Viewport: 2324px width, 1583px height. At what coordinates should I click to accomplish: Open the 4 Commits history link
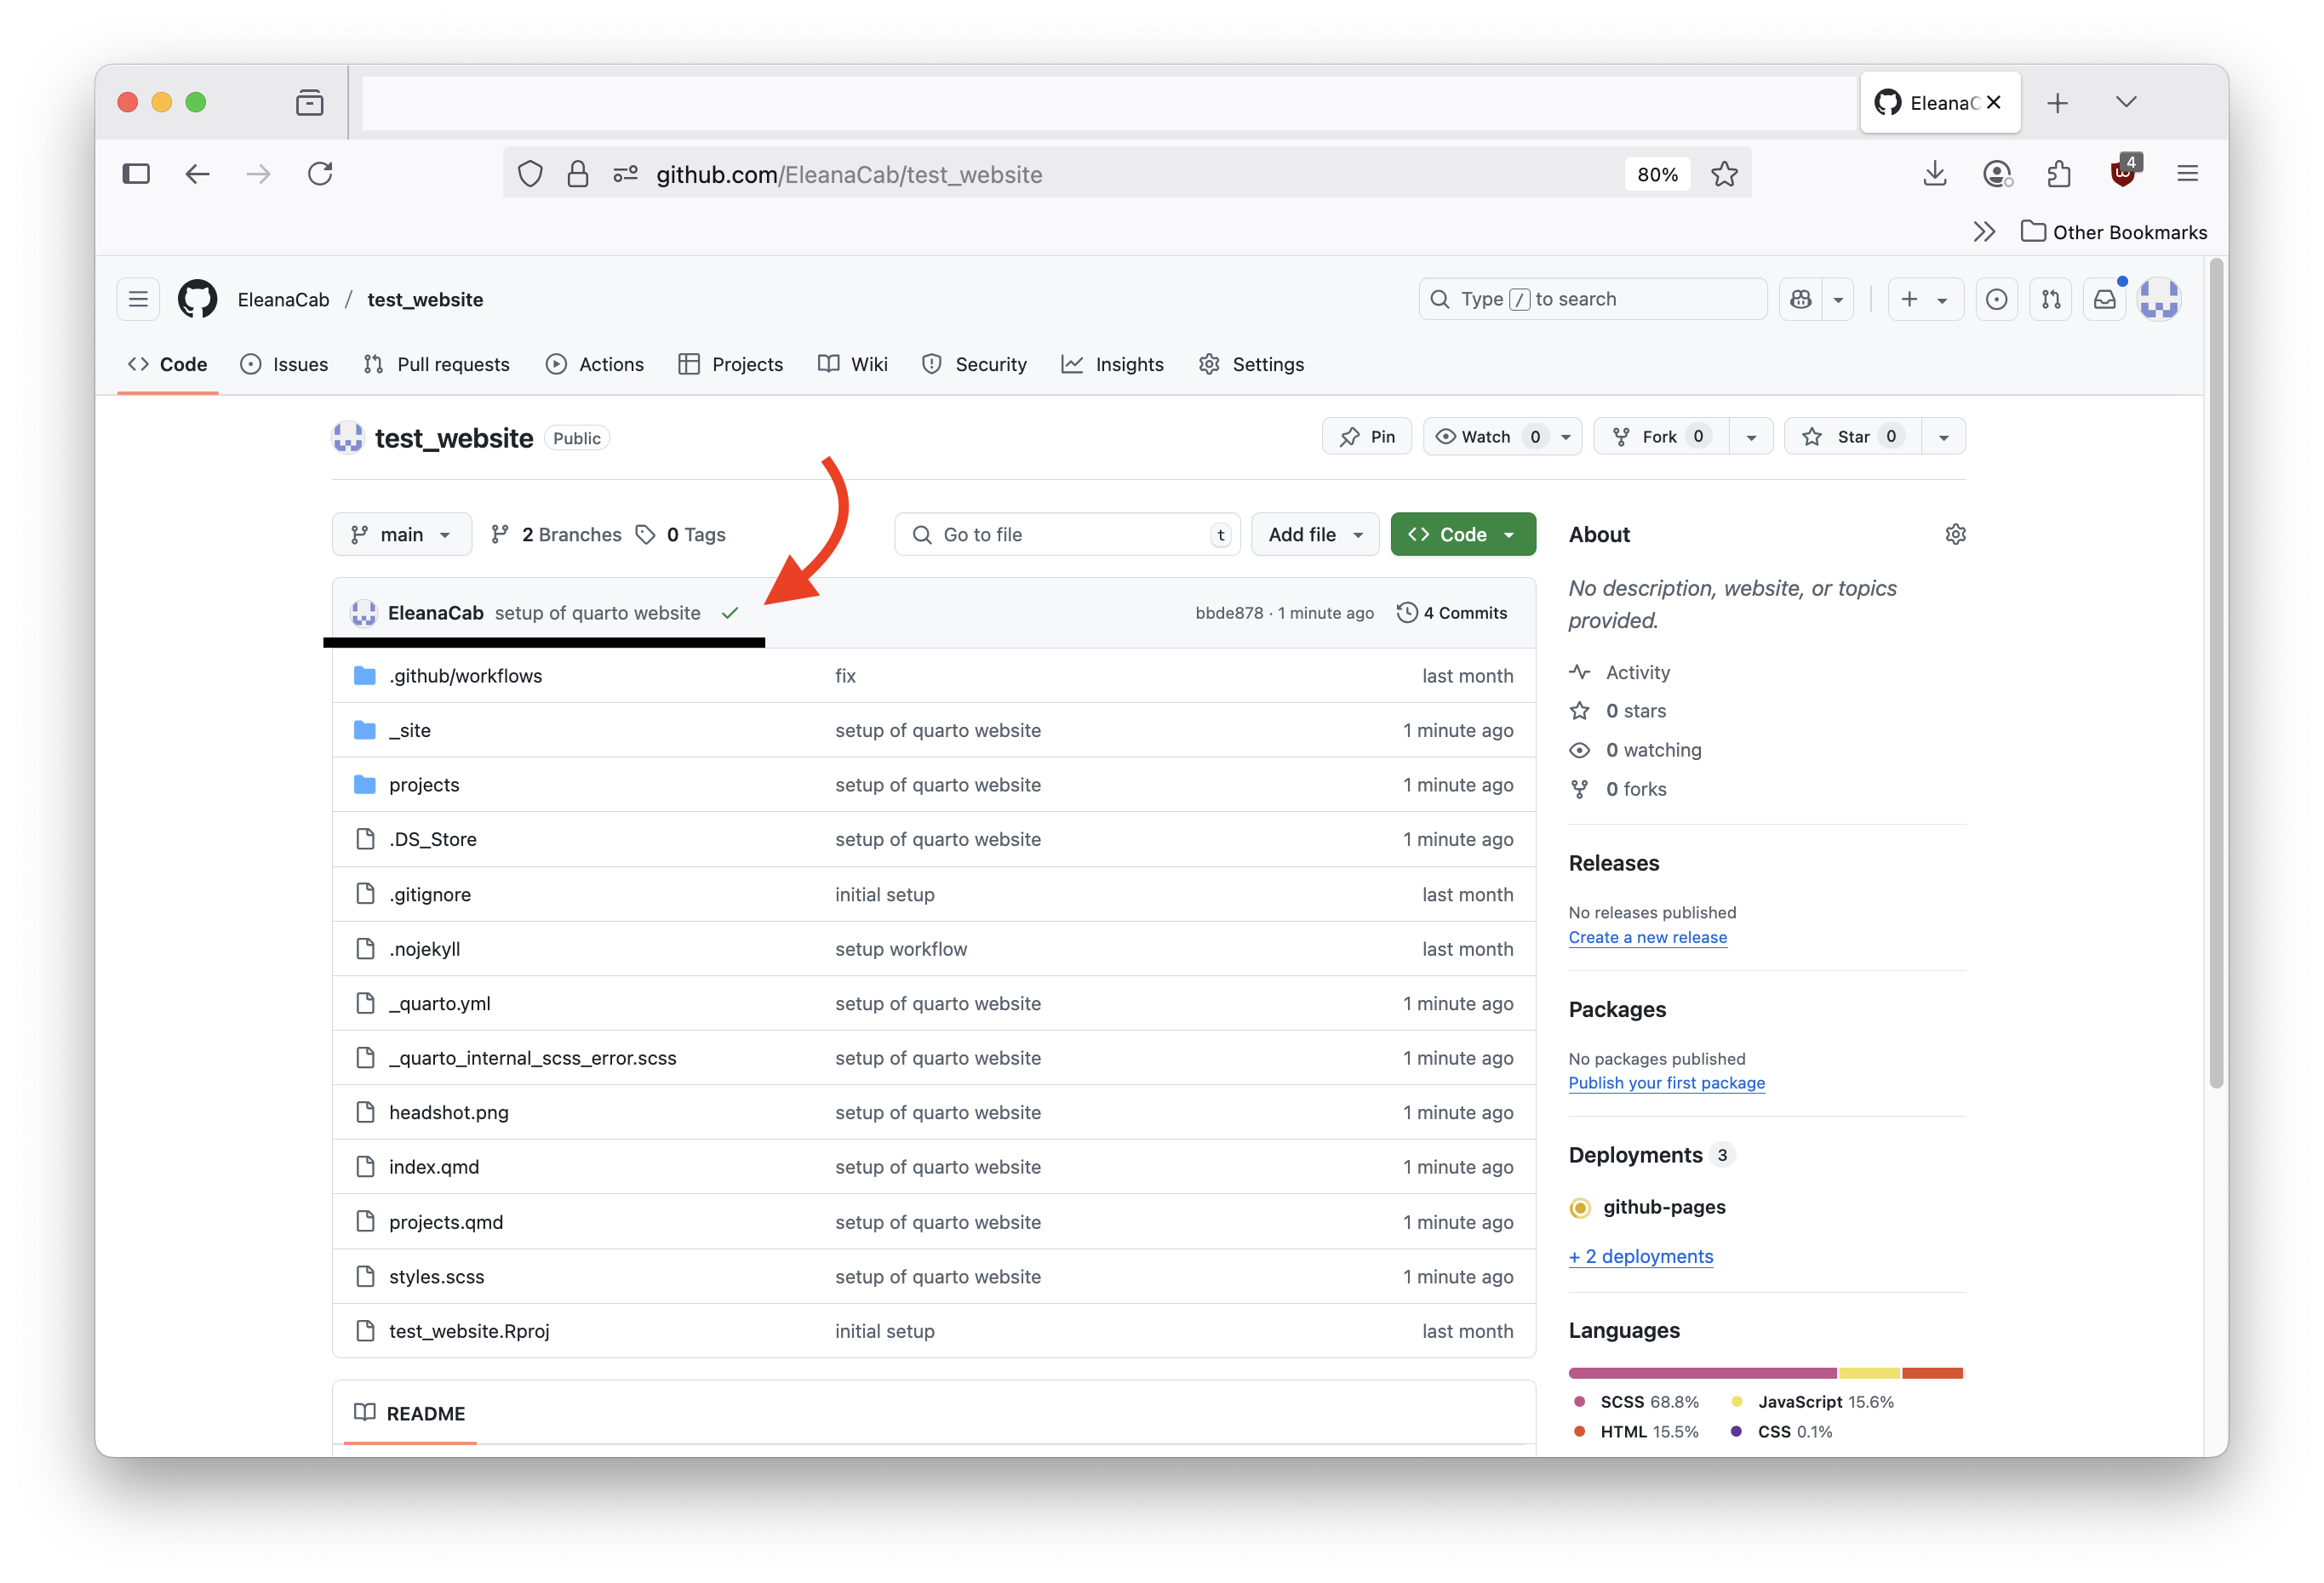point(1452,613)
